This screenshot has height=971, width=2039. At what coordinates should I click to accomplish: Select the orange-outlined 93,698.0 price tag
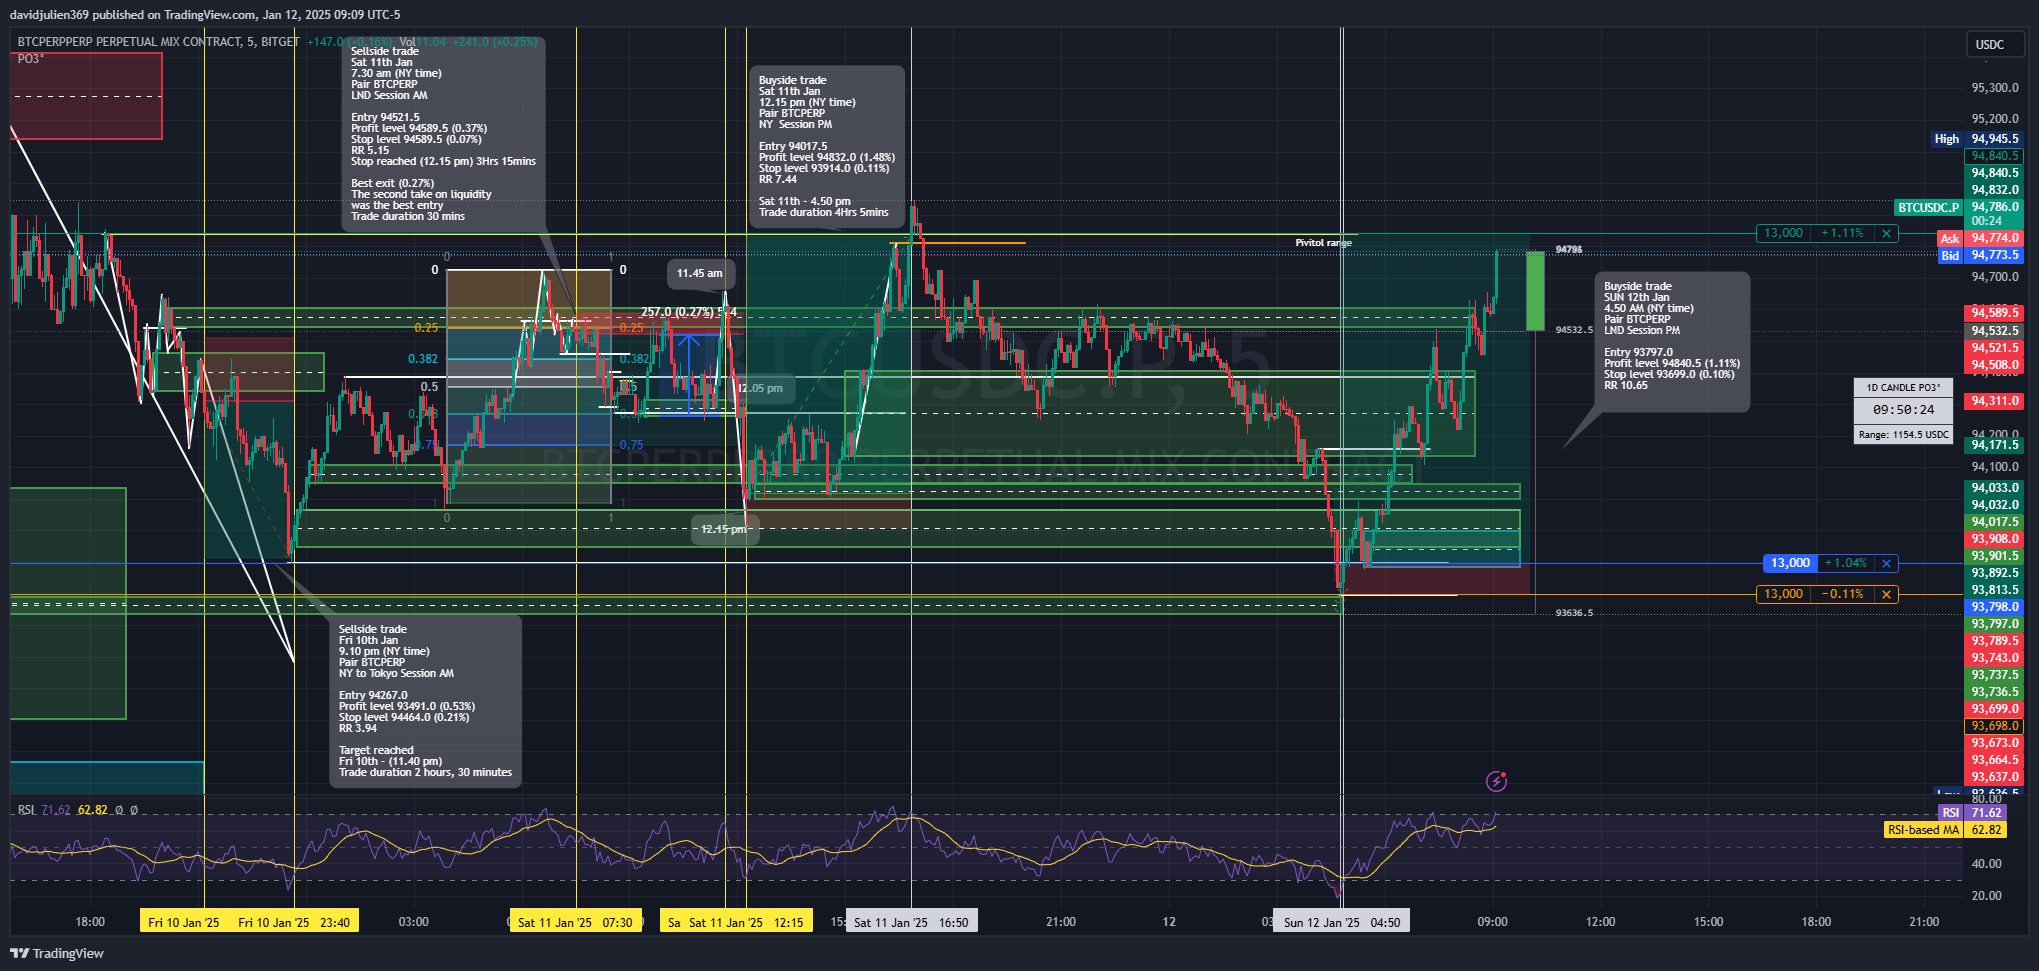1995,726
